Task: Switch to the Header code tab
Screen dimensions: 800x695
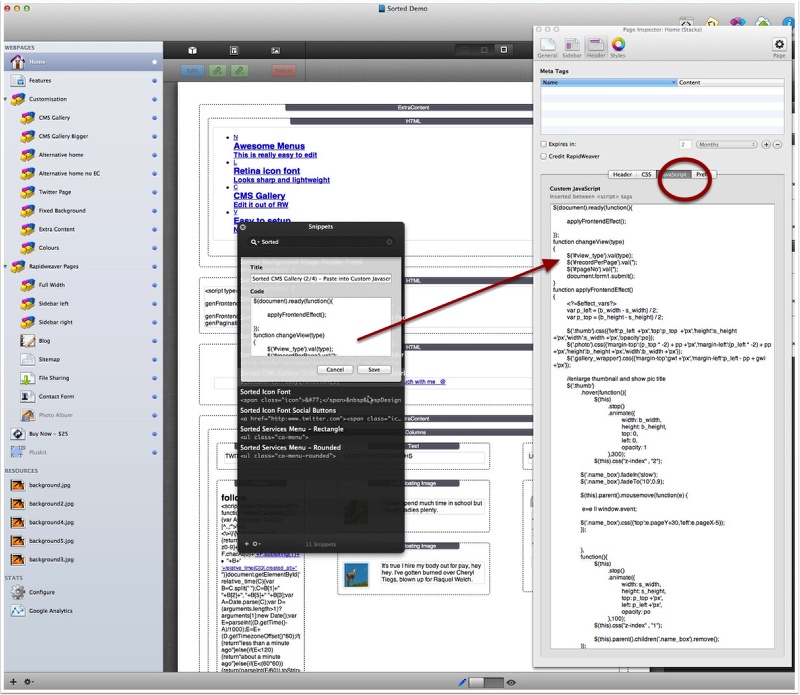Action: [x=622, y=175]
